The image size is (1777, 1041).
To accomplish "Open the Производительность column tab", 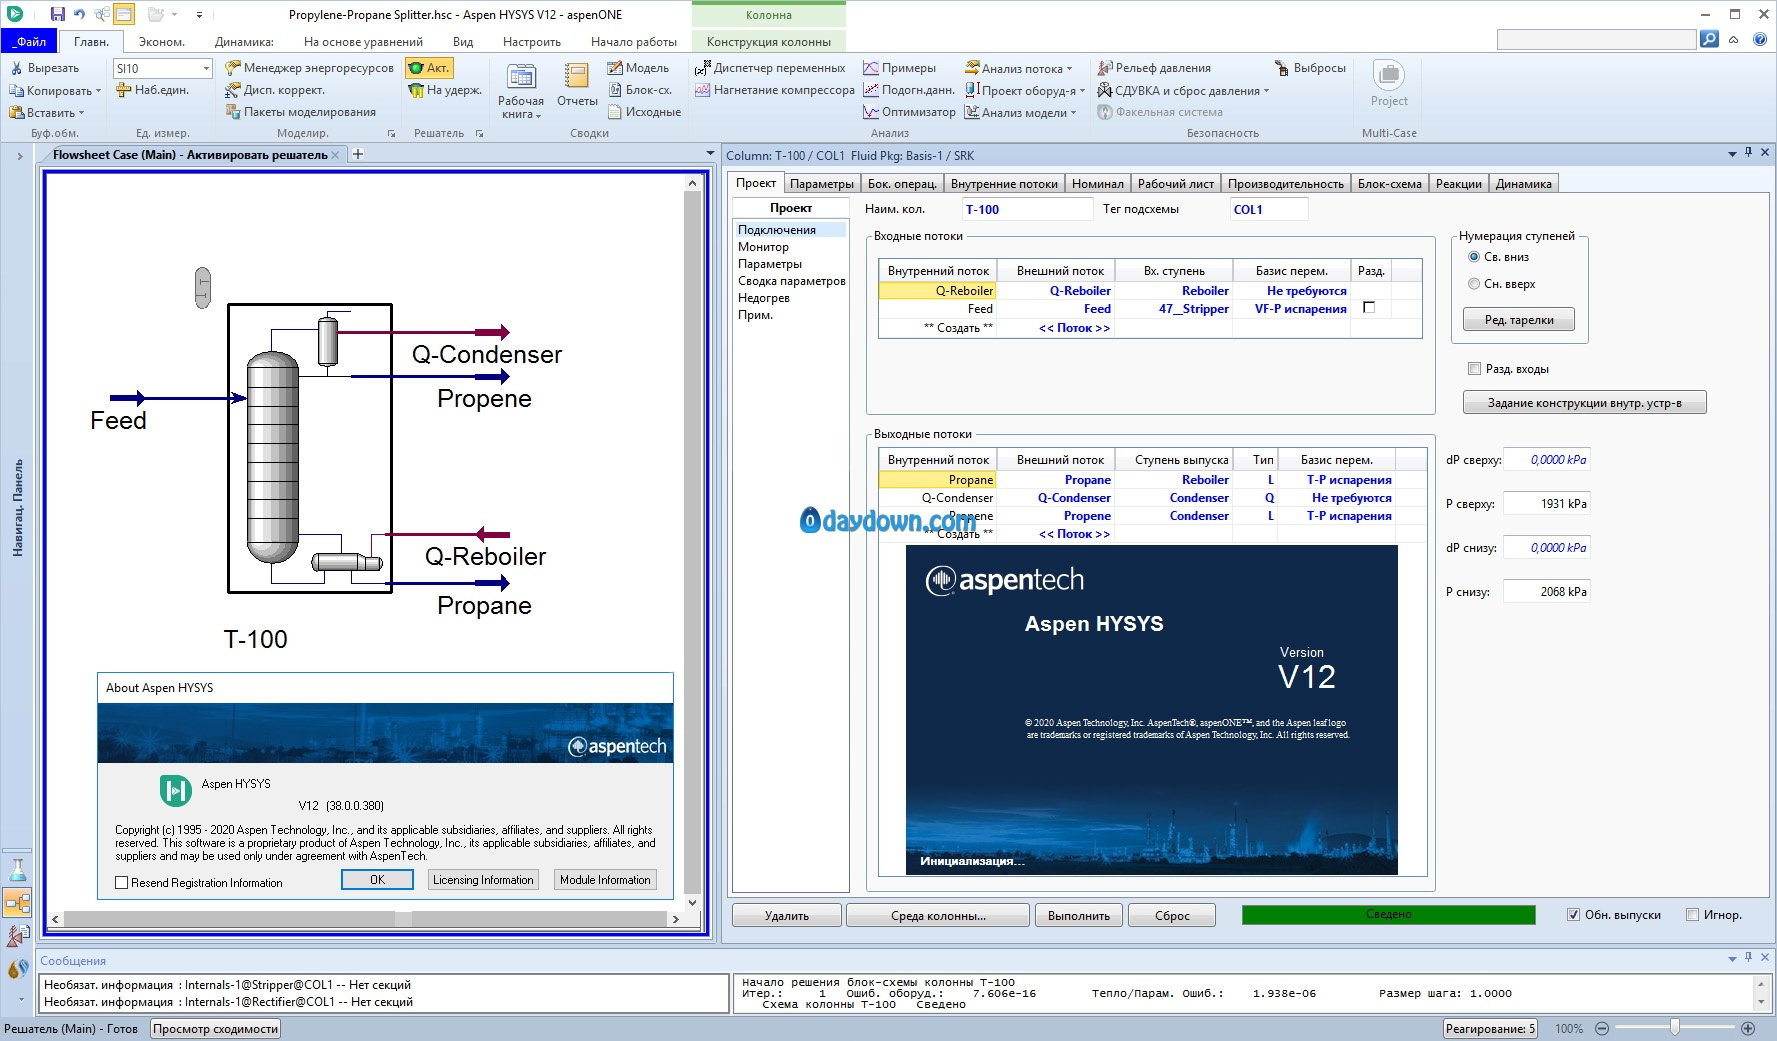I will (1285, 183).
